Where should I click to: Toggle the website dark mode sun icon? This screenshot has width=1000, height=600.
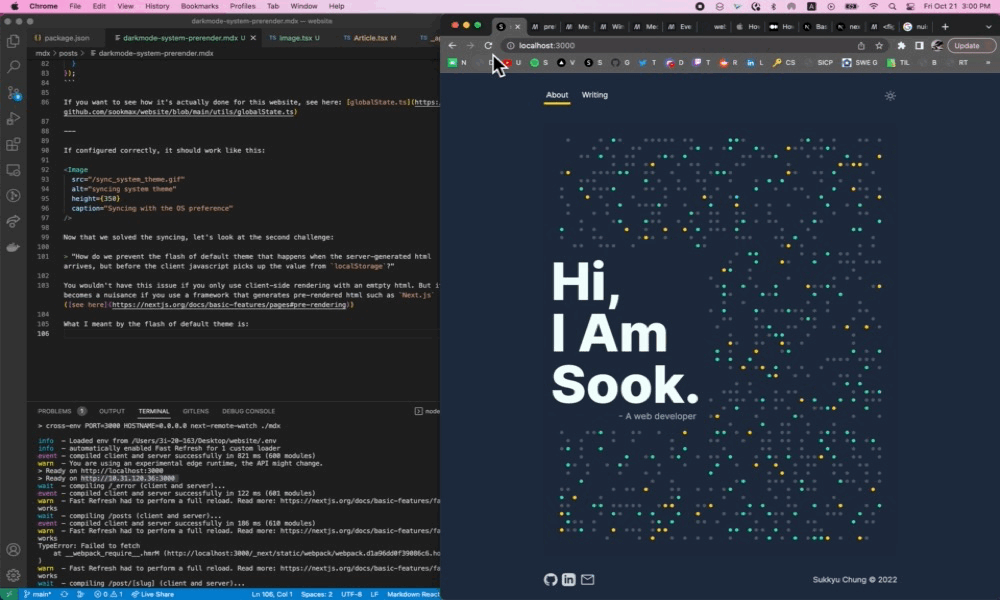point(890,96)
